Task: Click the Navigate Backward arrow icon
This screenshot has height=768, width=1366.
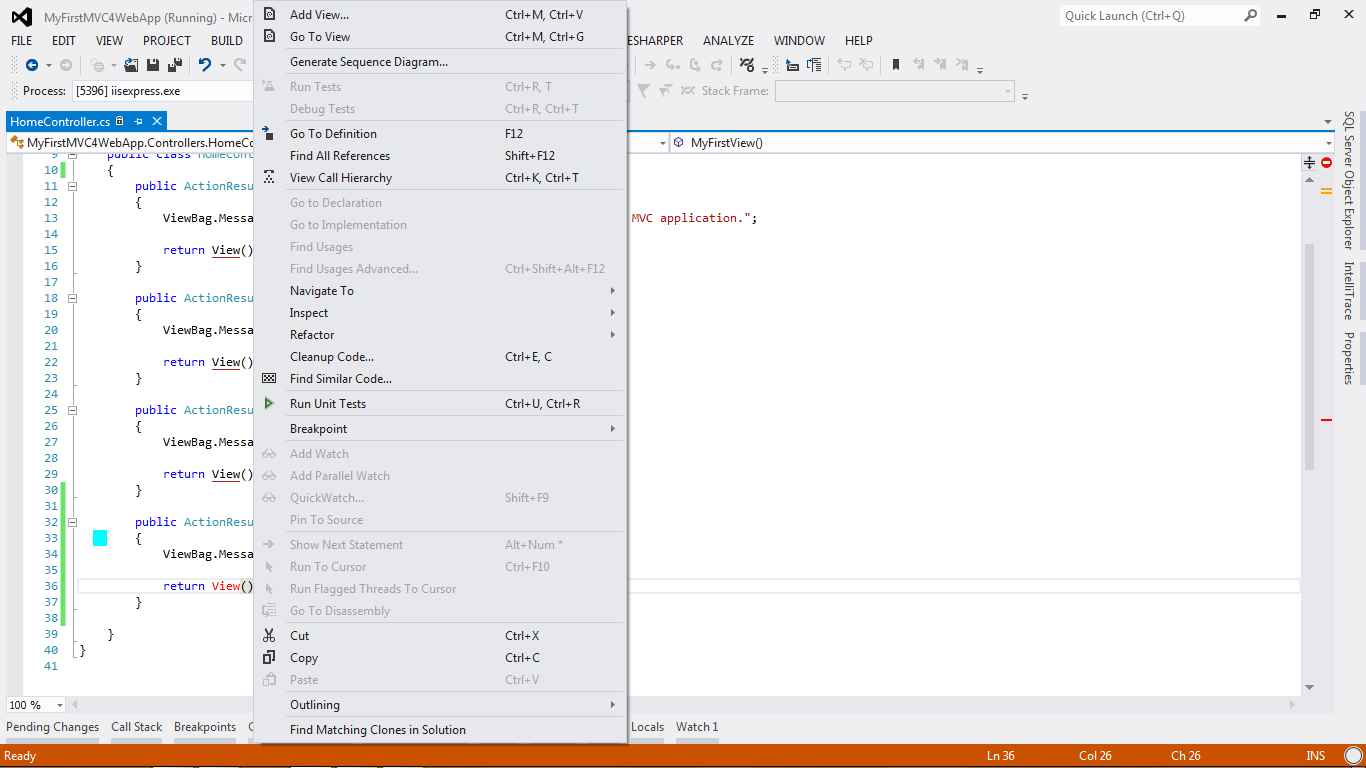Action: (32, 65)
